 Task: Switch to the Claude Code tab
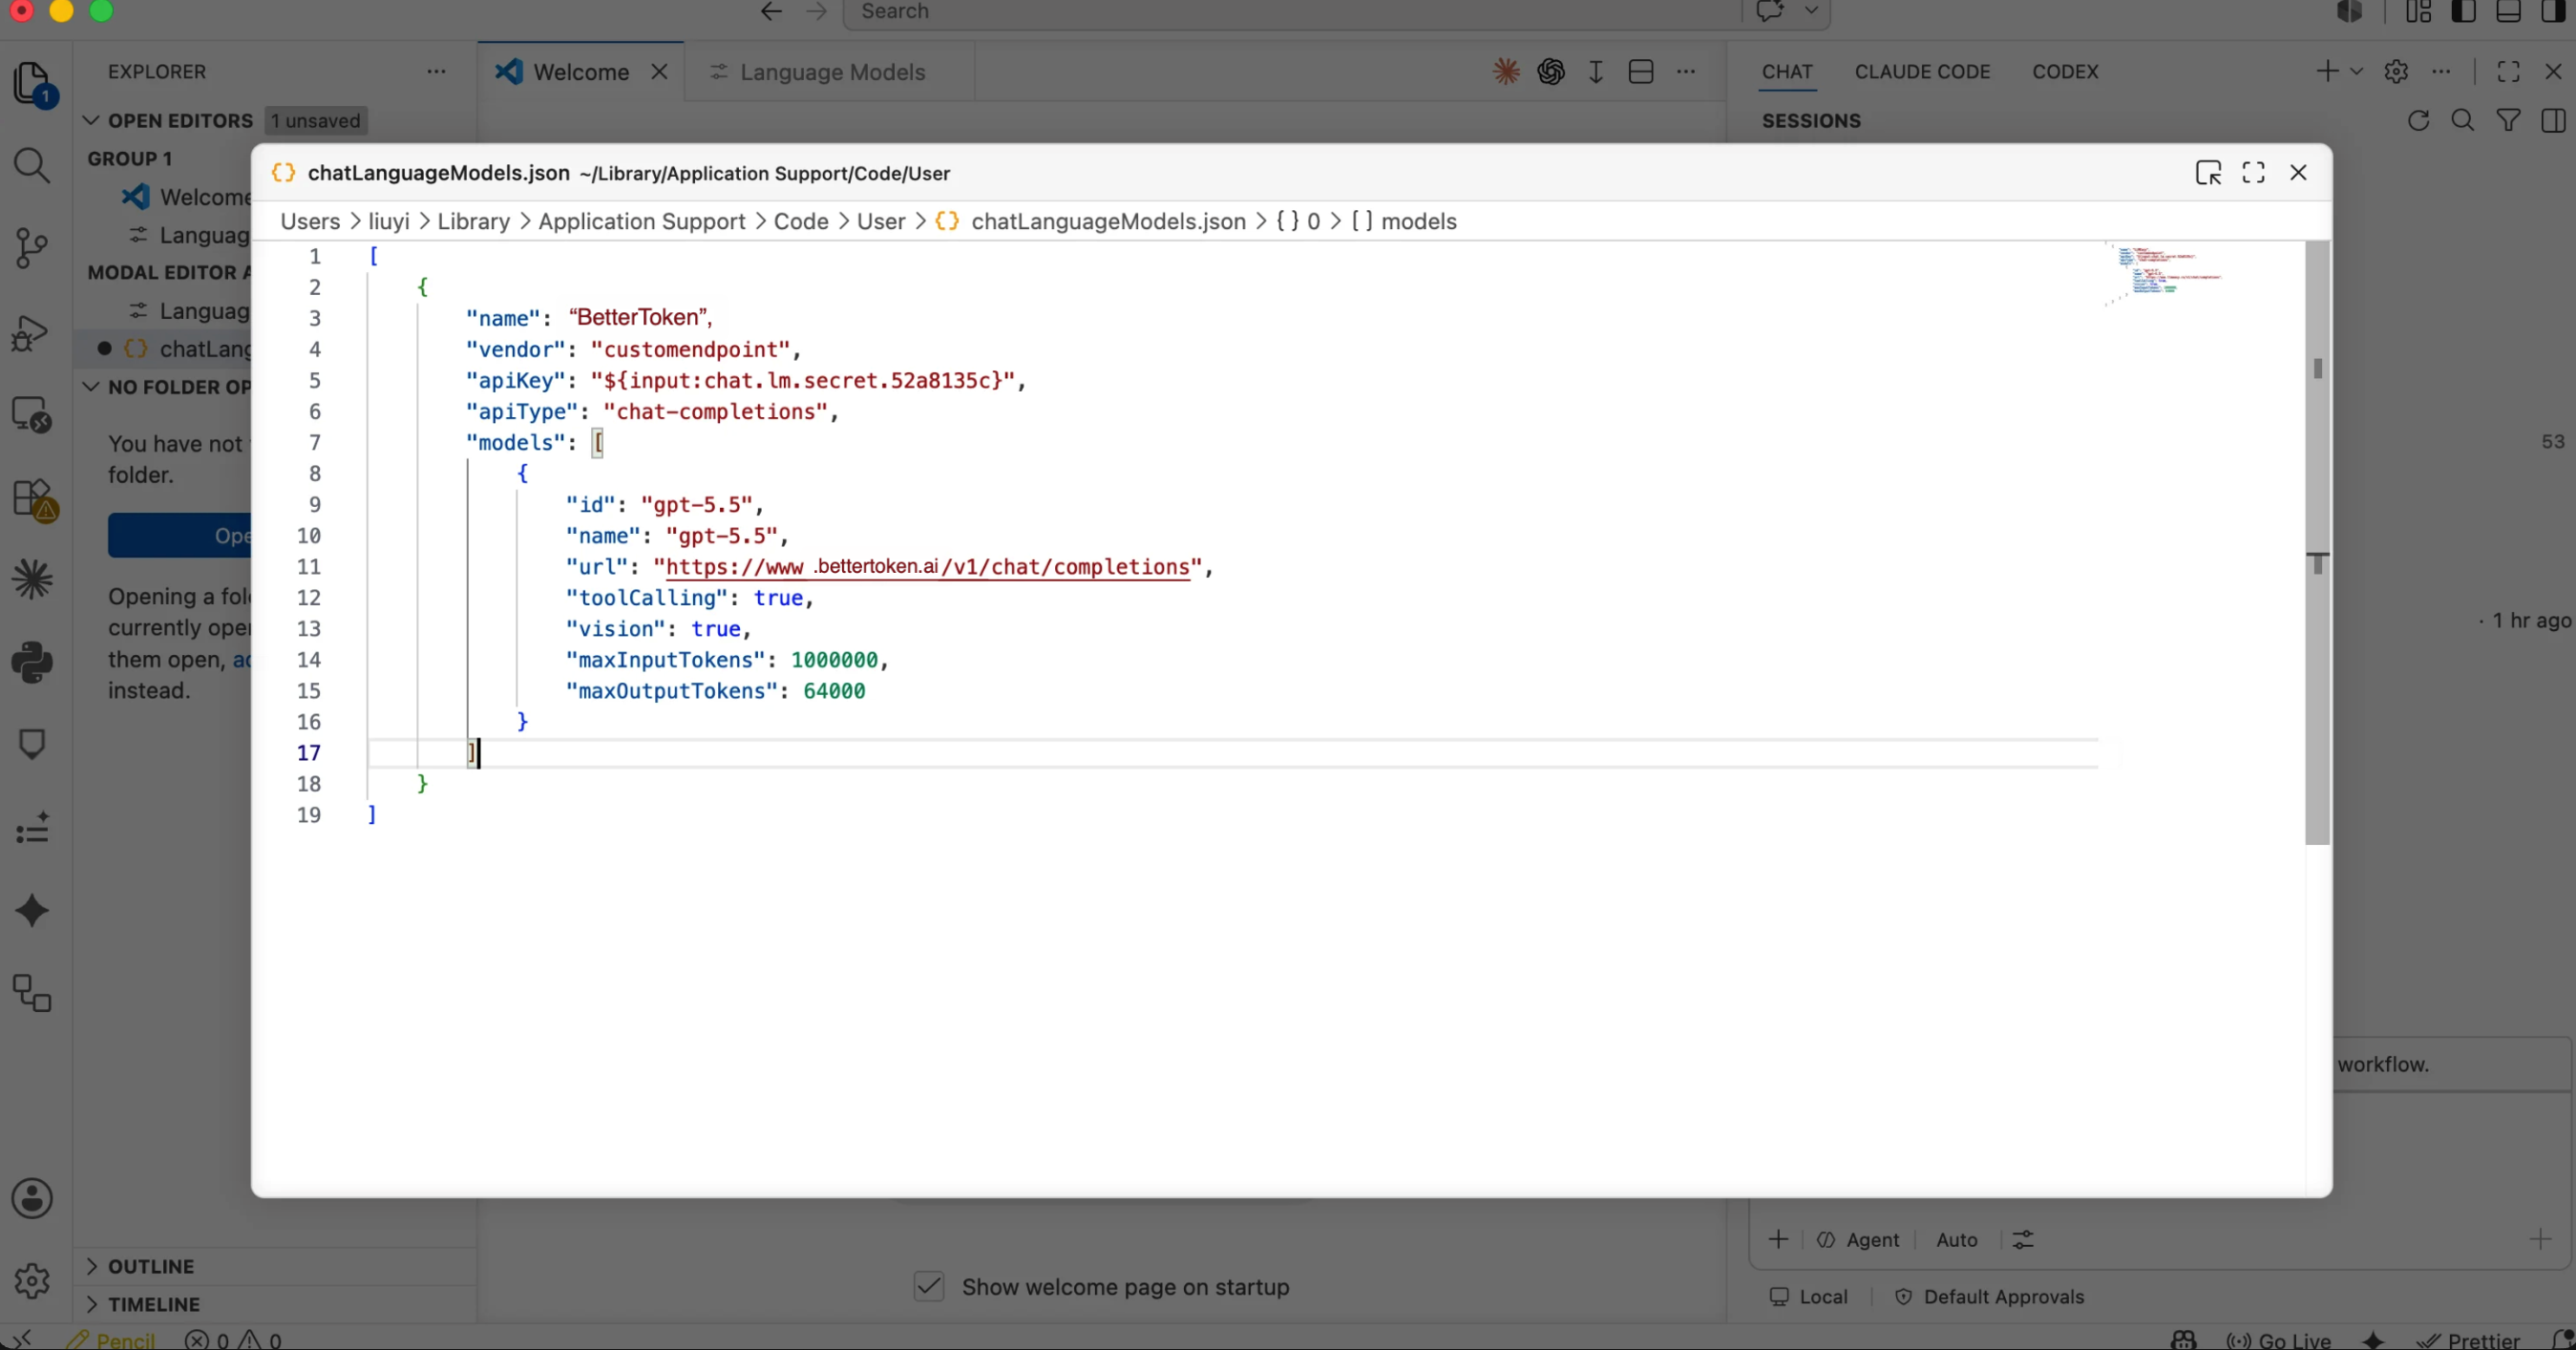click(x=1922, y=72)
